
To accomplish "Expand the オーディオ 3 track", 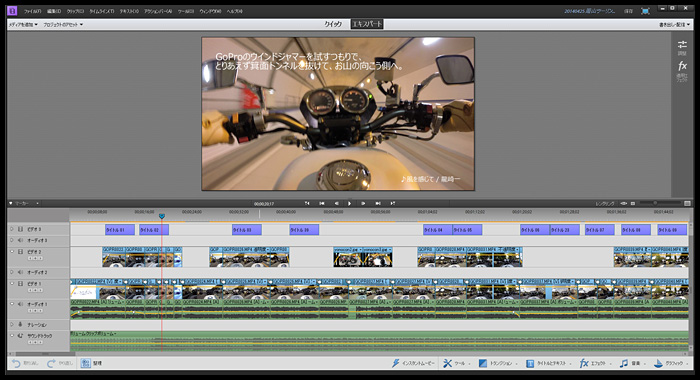I will (12, 240).
